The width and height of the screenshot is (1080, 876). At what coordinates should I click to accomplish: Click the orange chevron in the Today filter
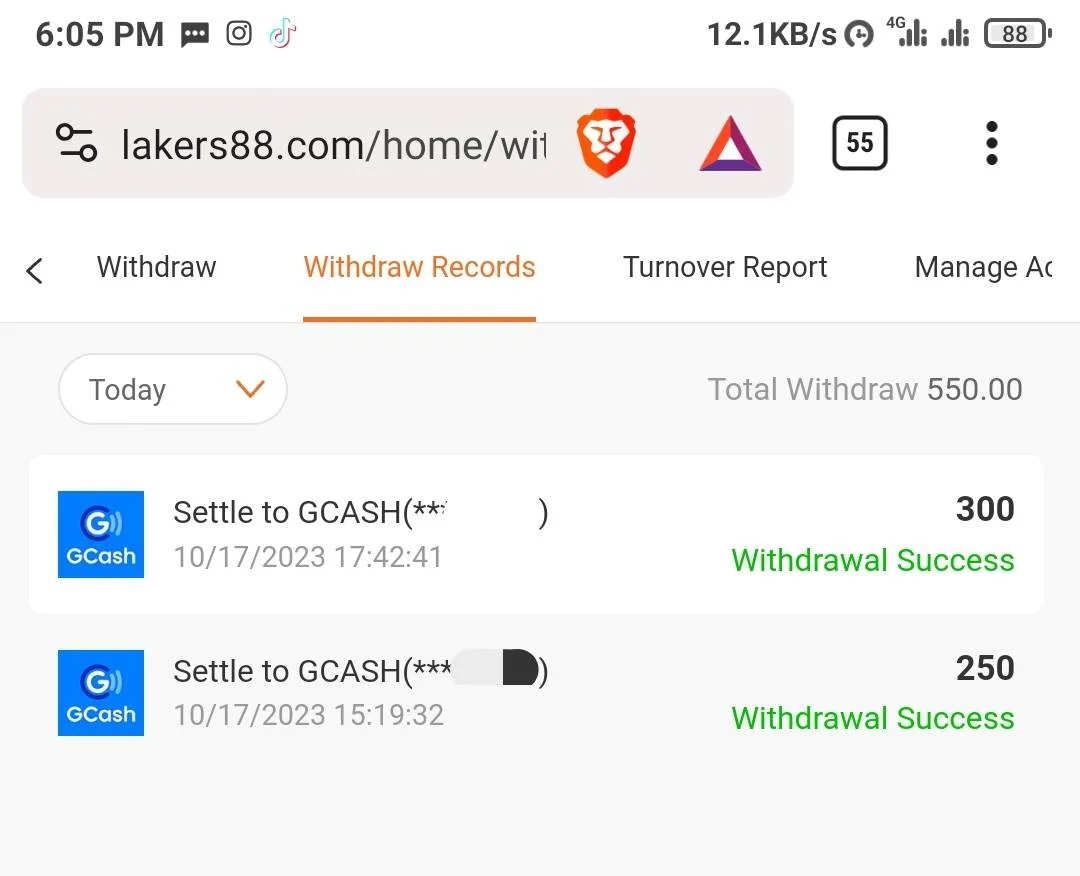pos(250,389)
